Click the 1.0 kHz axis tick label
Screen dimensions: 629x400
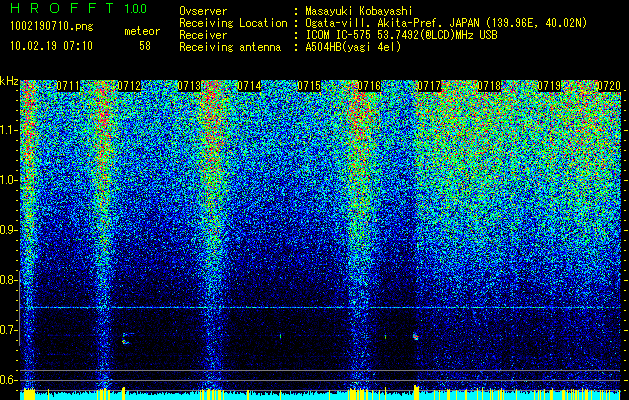[9, 180]
